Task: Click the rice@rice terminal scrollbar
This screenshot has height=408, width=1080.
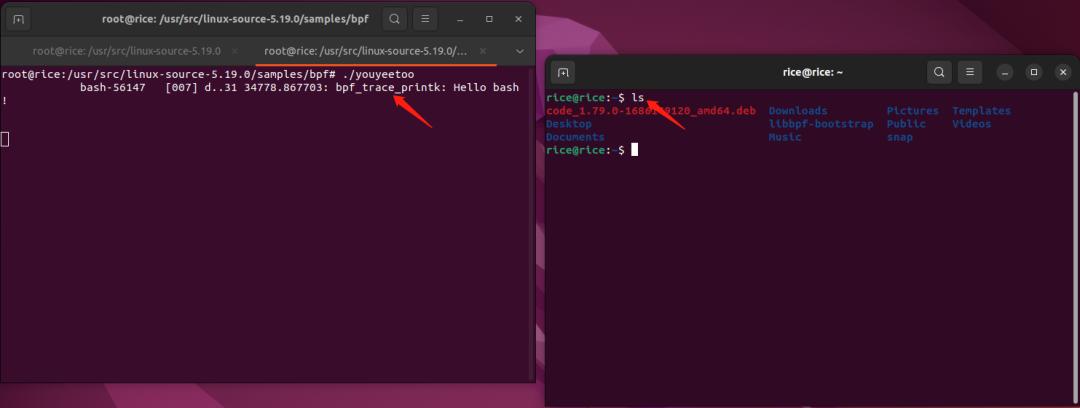Action: coord(1075,247)
